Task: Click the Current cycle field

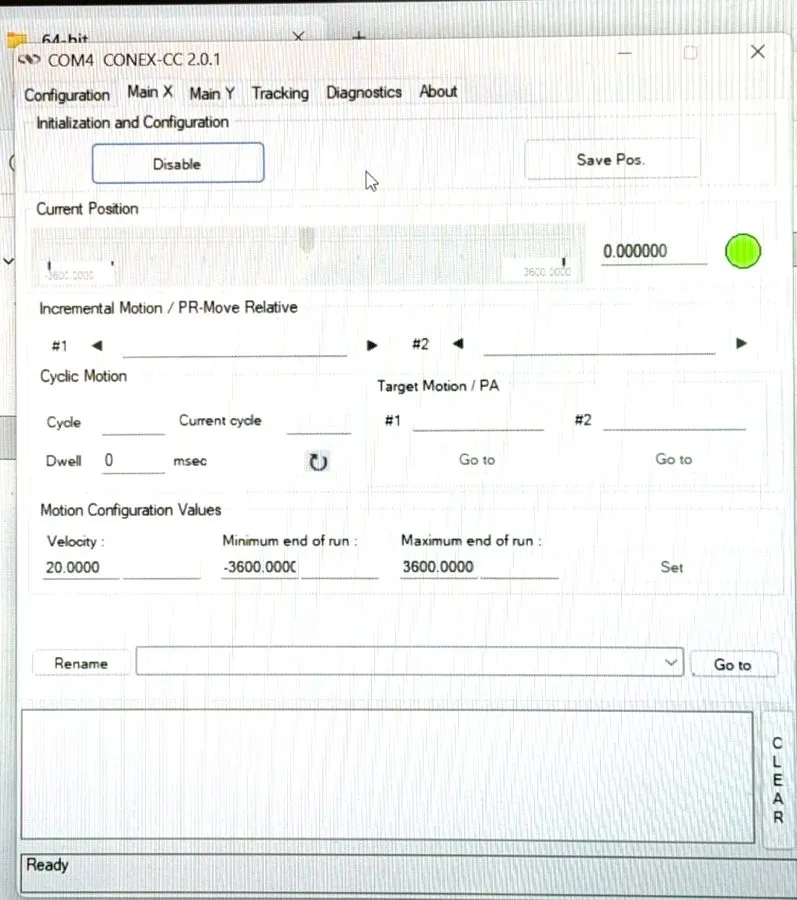Action: pyautogui.click(x=318, y=422)
